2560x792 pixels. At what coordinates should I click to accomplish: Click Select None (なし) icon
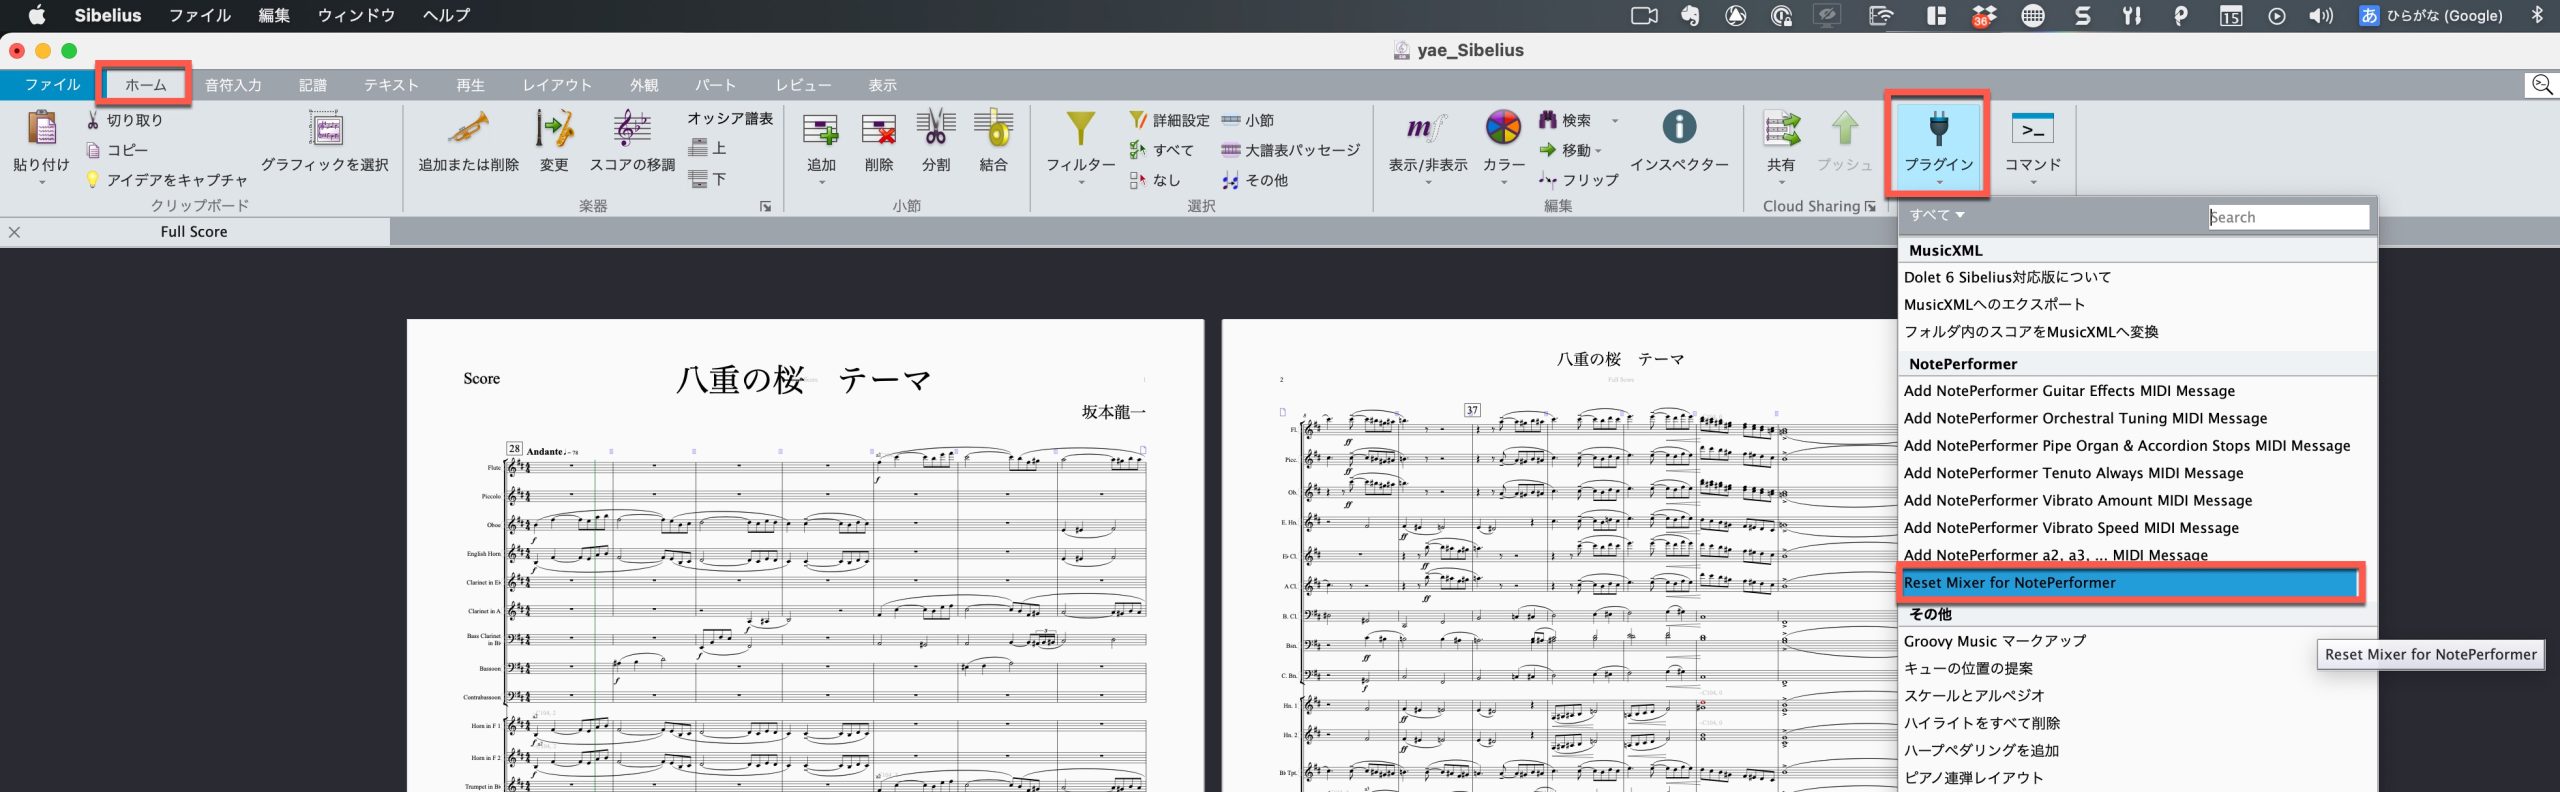tap(1137, 180)
